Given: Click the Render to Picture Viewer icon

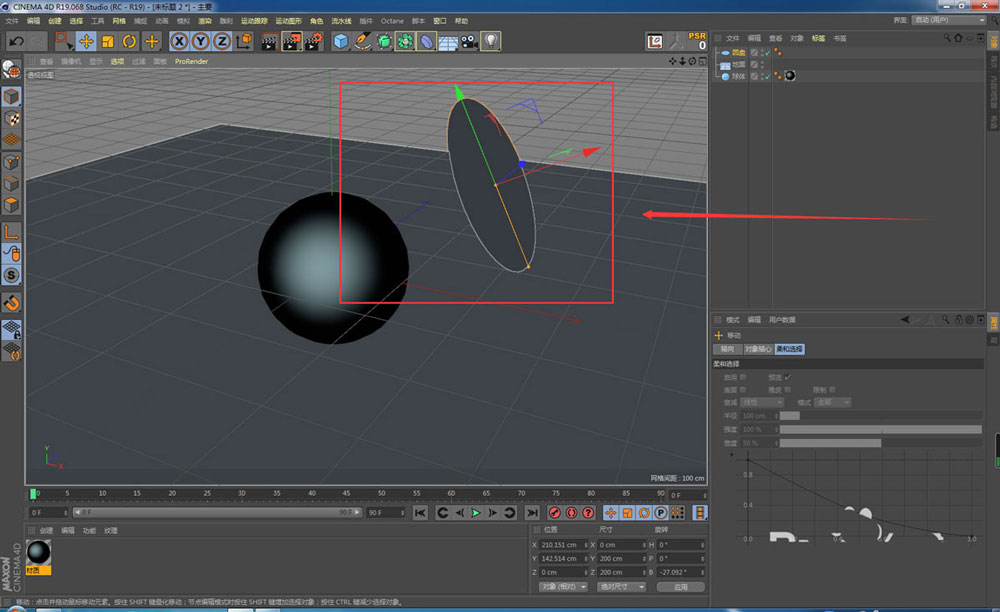Looking at the screenshot, I should 291,41.
